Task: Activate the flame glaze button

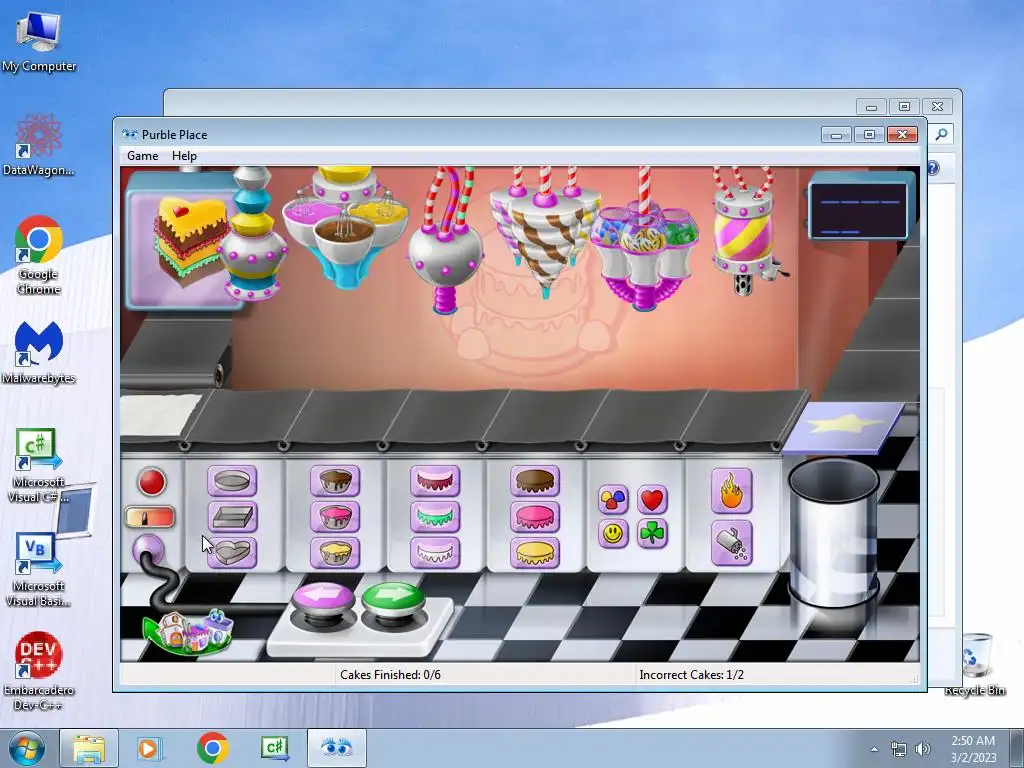Action: tap(731, 491)
